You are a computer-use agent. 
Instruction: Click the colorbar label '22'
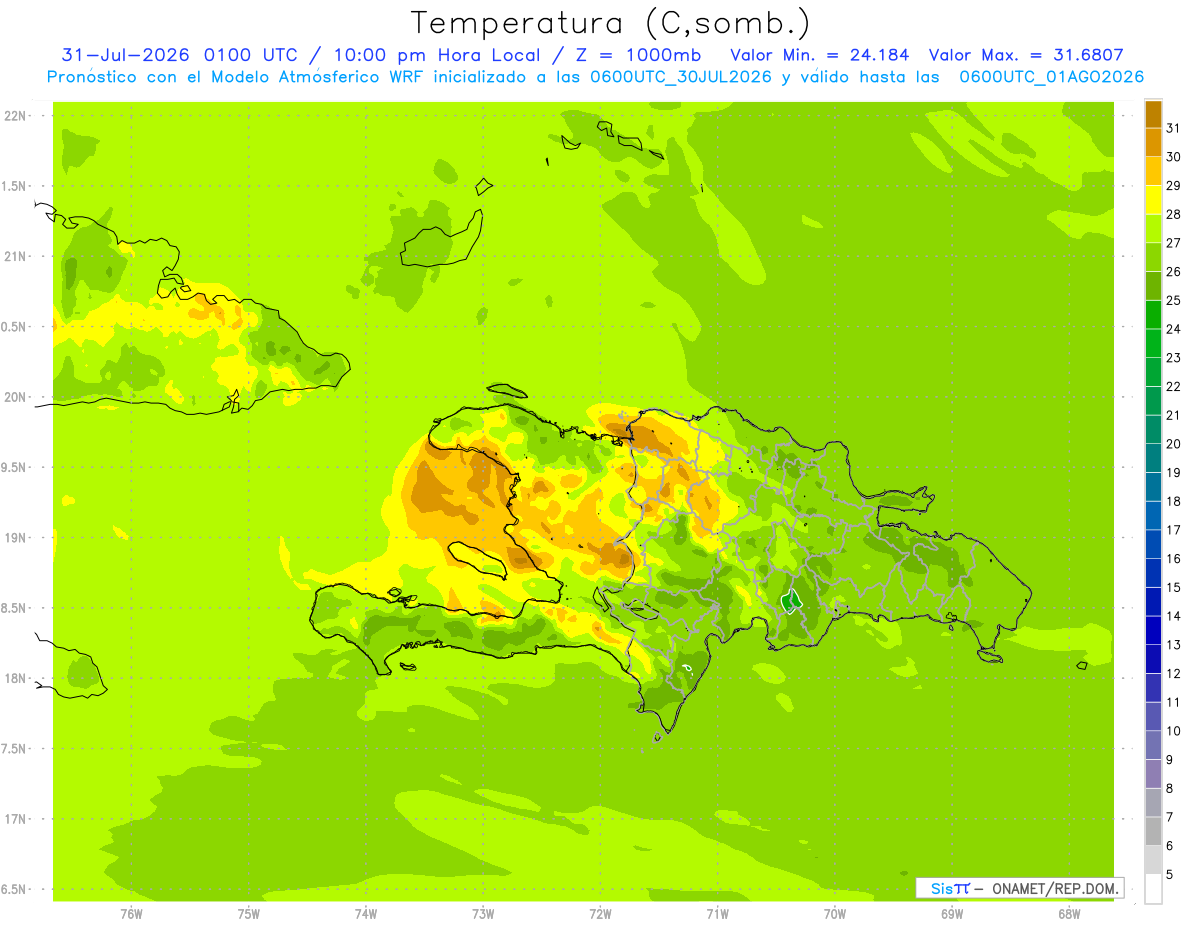tap(1174, 386)
